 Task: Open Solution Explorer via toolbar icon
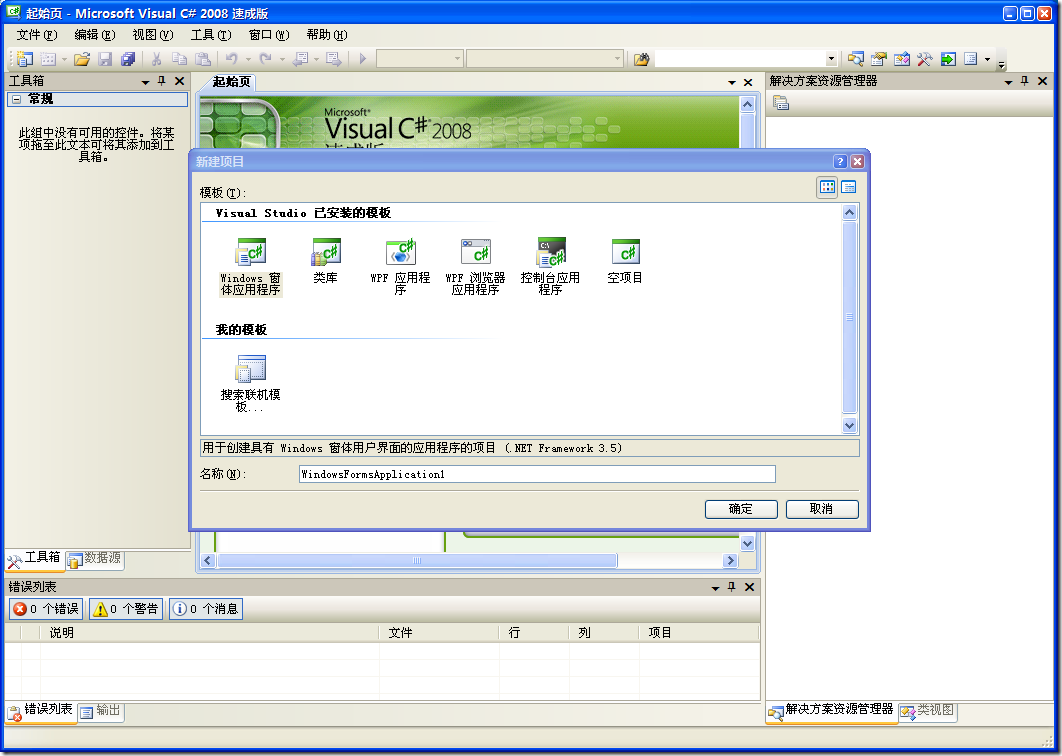(x=855, y=60)
